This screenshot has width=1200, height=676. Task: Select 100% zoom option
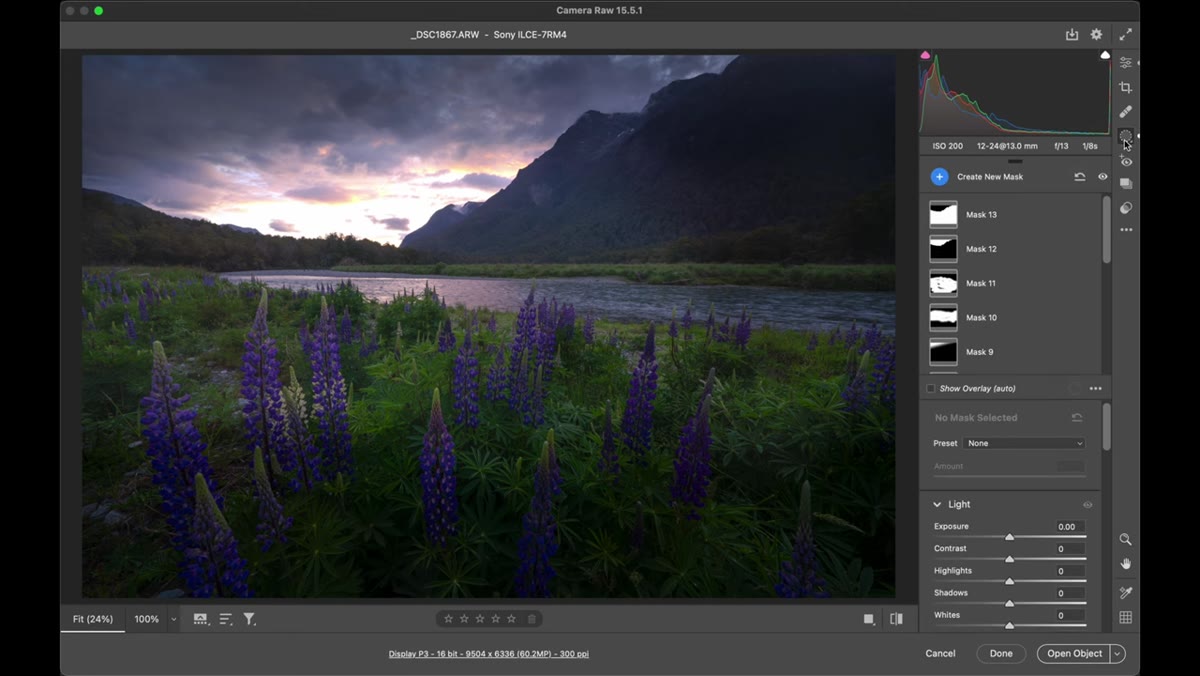[x=147, y=619]
